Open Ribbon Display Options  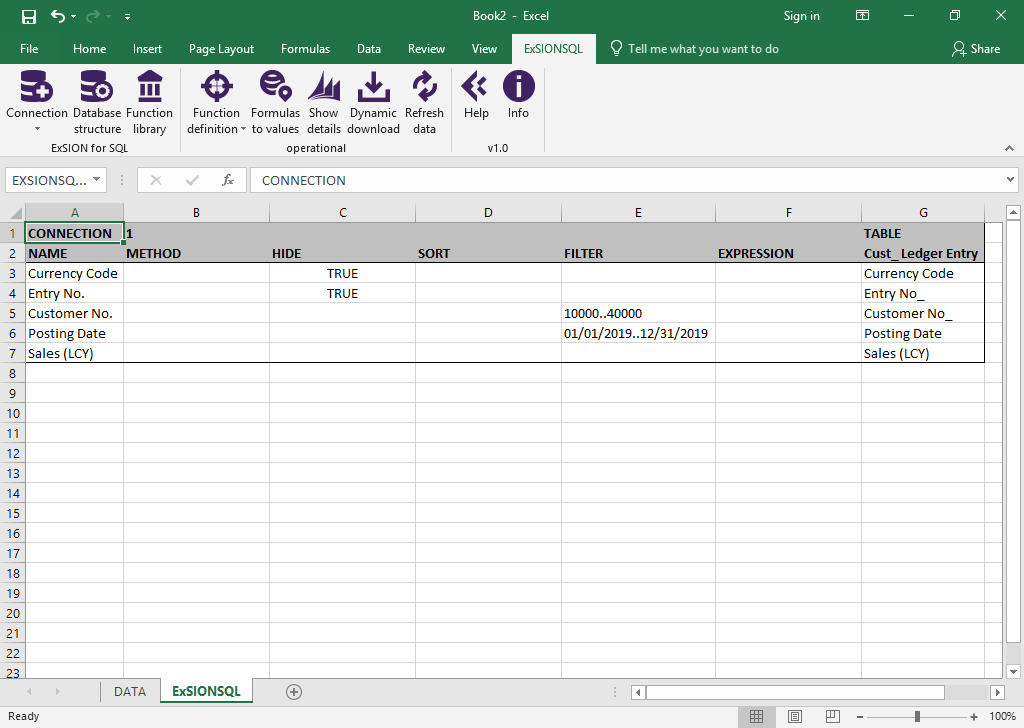(x=863, y=16)
